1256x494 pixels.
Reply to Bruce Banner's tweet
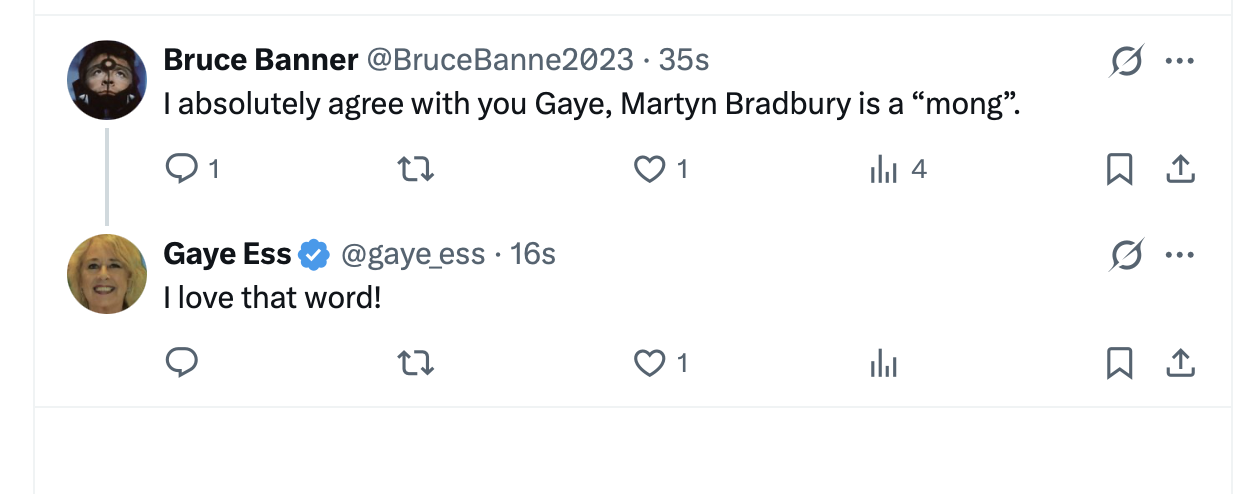point(181,171)
